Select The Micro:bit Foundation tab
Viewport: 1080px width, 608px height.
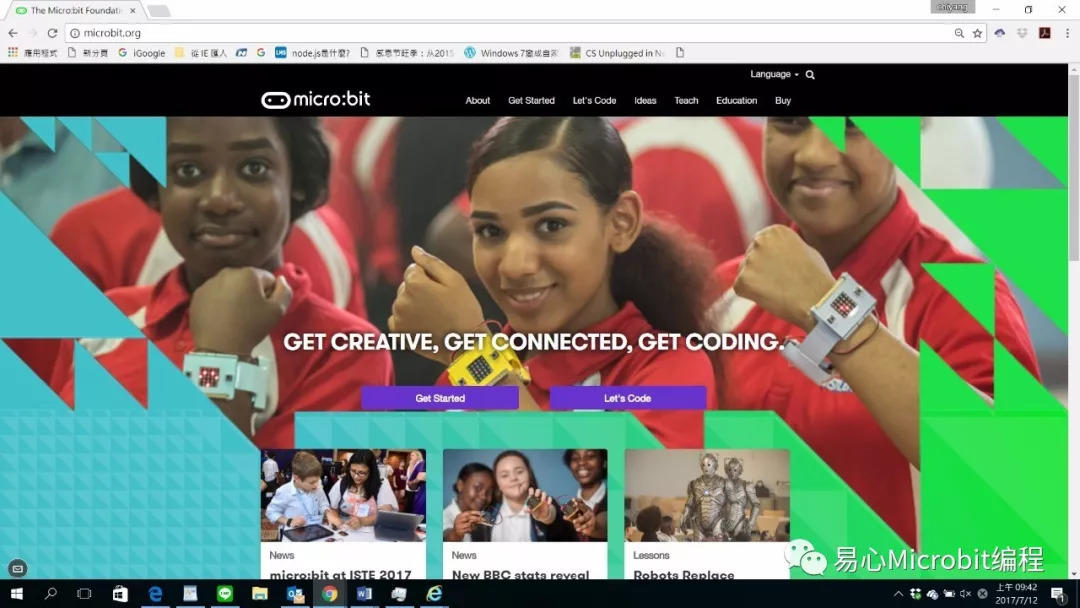pos(74,10)
